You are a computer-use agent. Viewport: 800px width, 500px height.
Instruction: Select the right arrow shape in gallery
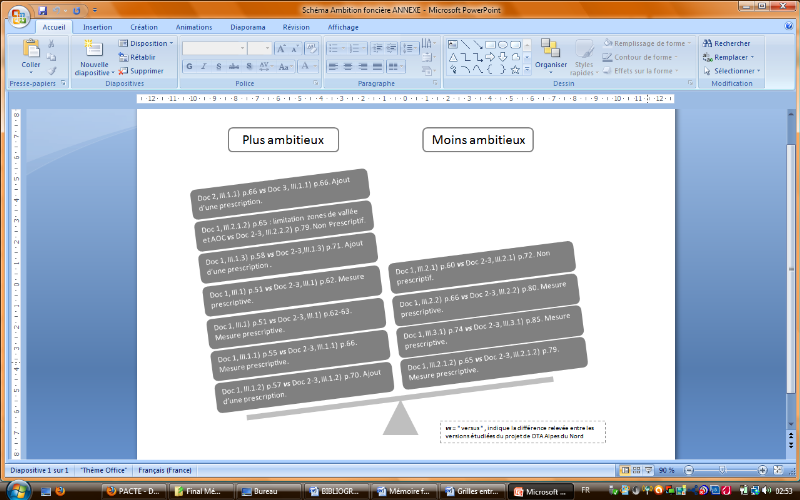490,57
